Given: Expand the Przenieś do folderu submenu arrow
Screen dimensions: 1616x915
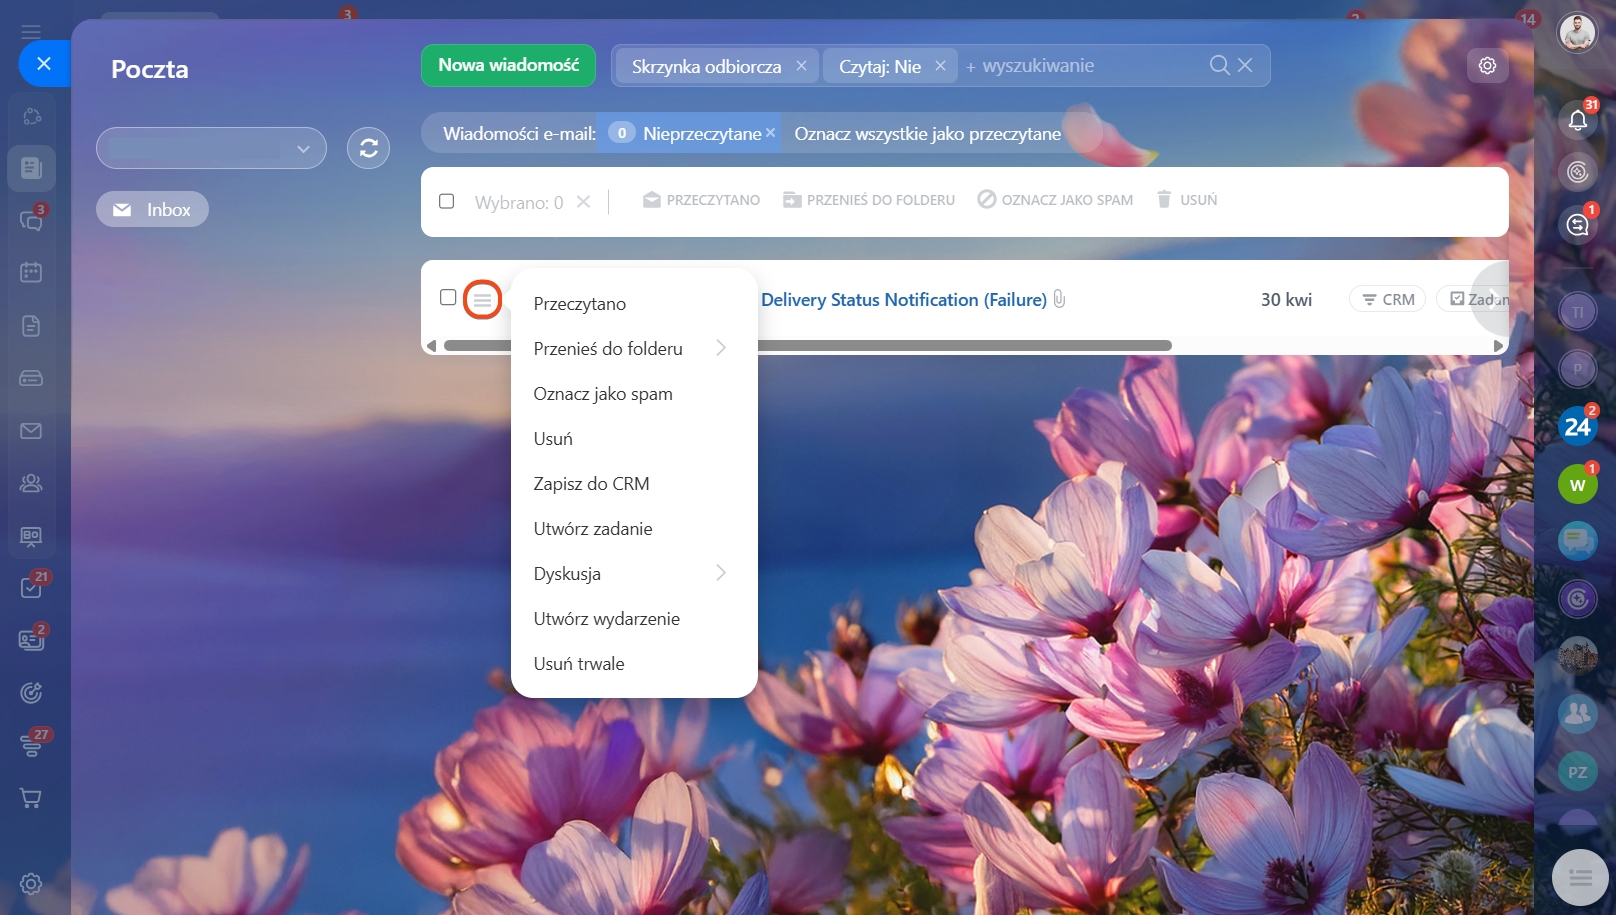Looking at the screenshot, I should (x=721, y=348).
